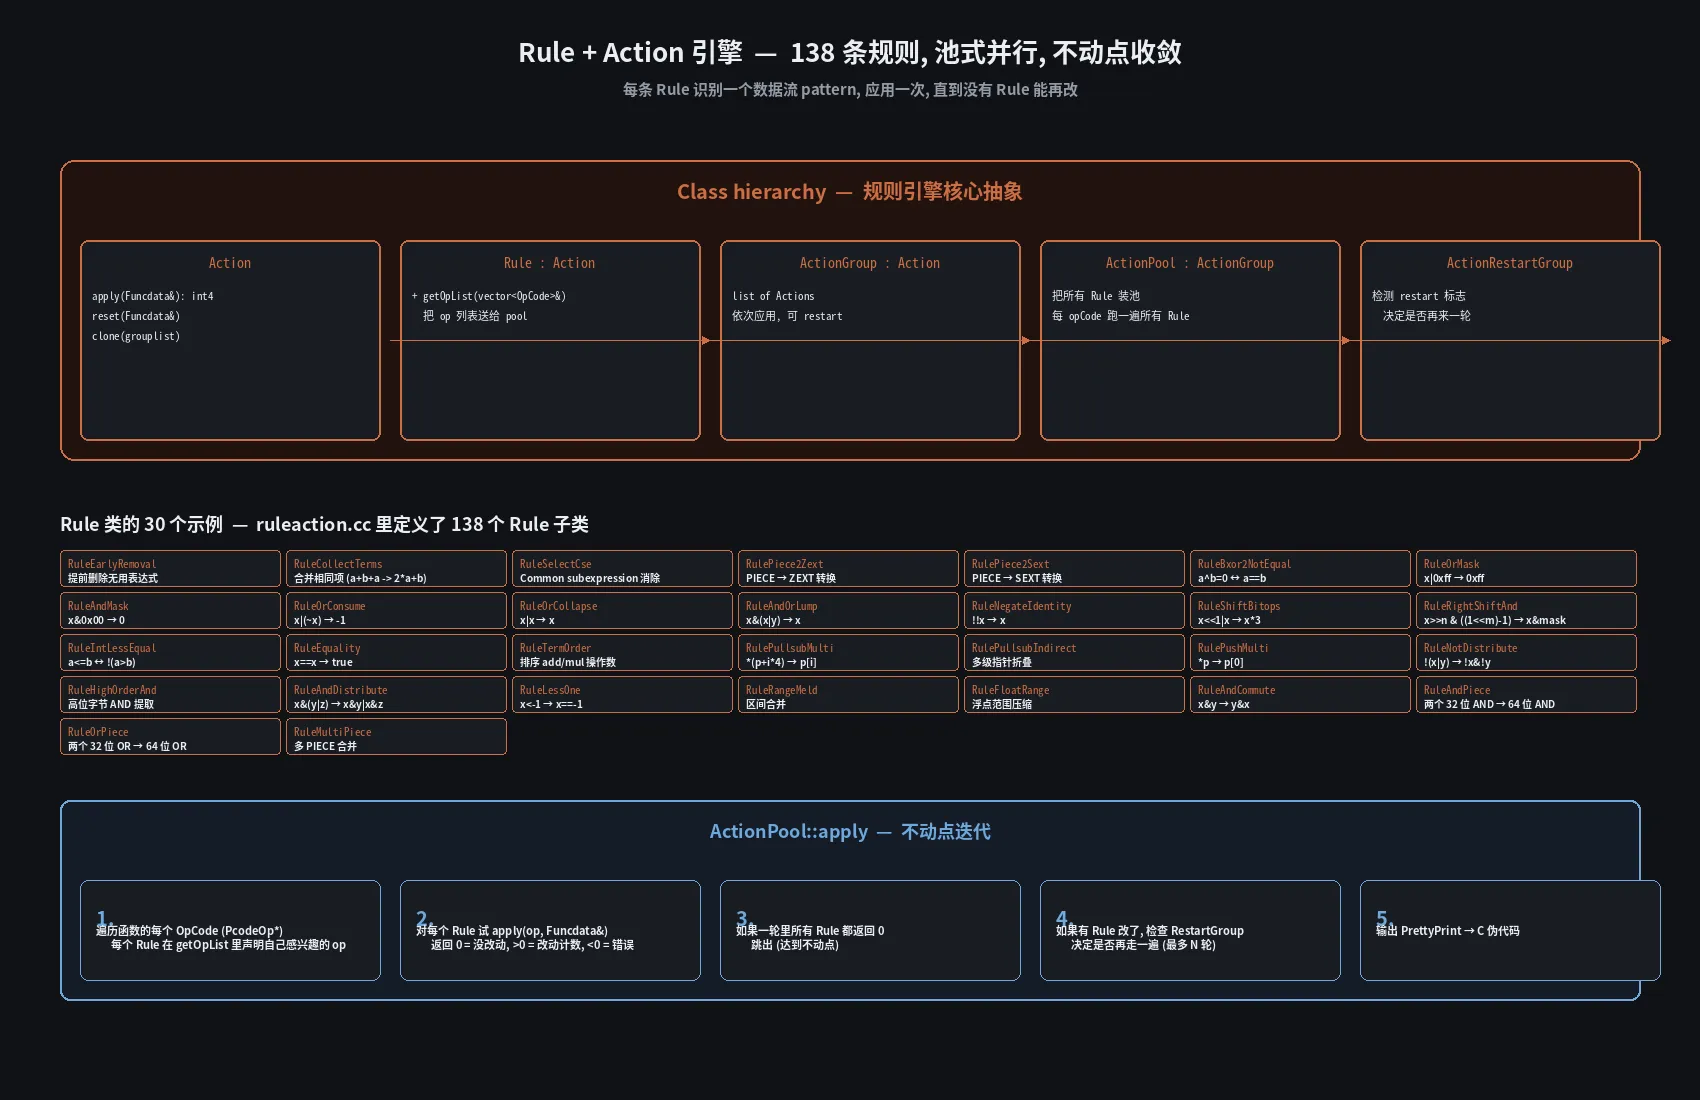Click the 'ActionPool : ActionGroup' header
This screenshot has width=1700, height=1100.
(x=1190, y=263)
